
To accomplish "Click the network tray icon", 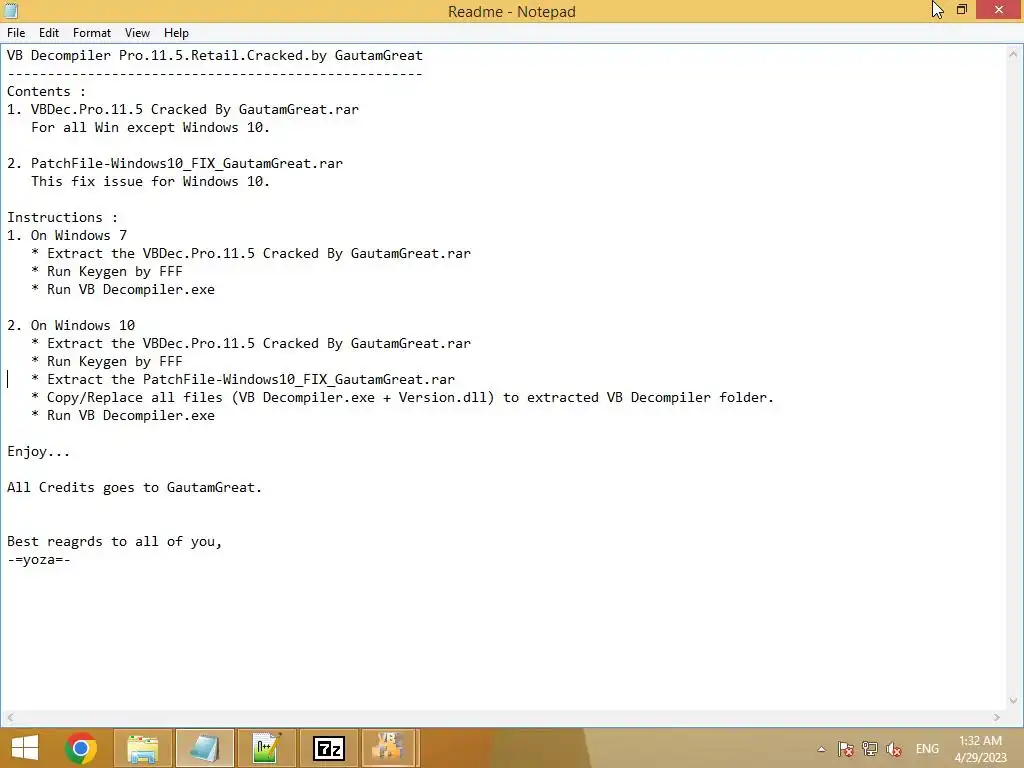I will (870, 749).
